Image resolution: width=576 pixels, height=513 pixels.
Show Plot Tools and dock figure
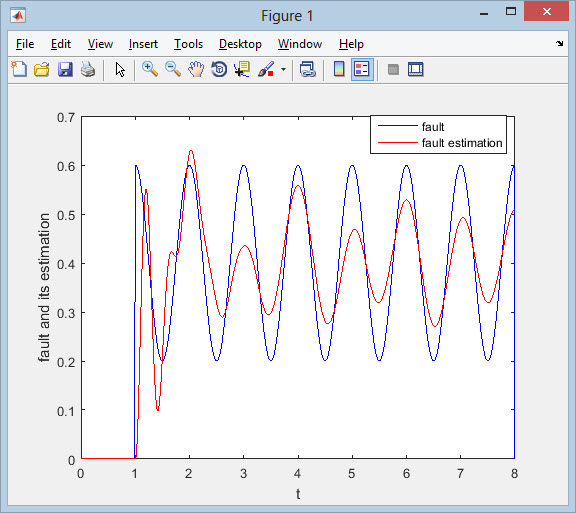tap(416, 69)
